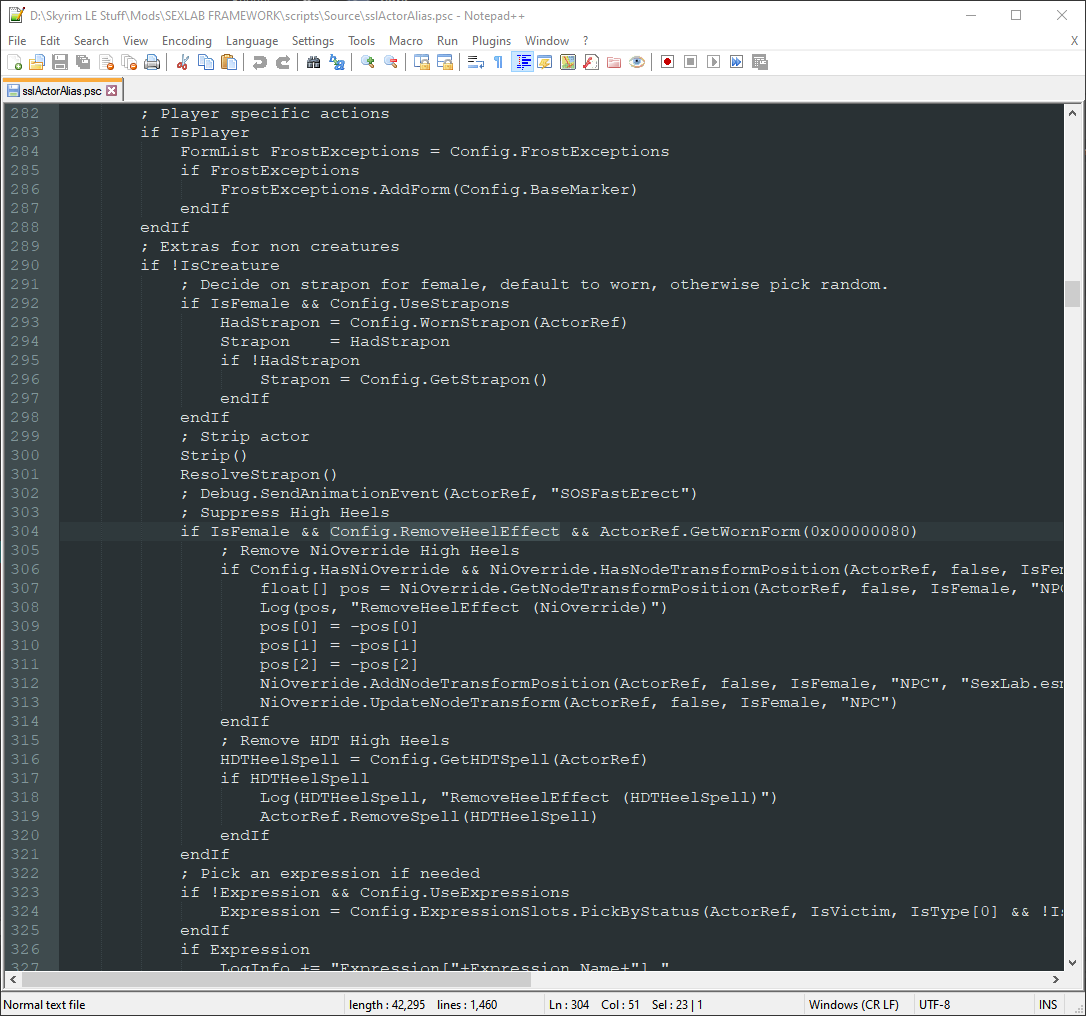This screenshot has height=1016, width=1086.
Task: Open the File menu
Action: pyautogui.click(x=17, y=41)
